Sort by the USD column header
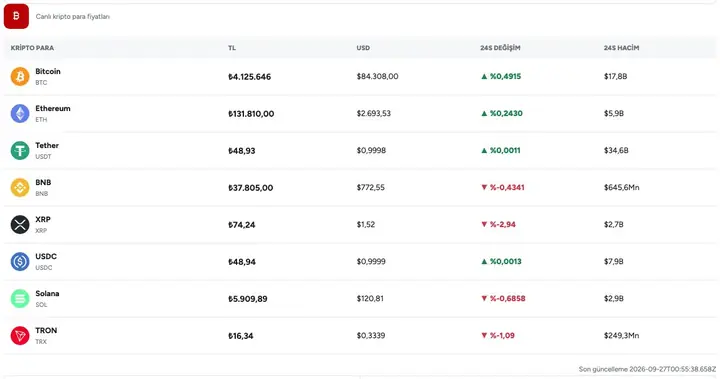The width and height of the screenshot is (720, 379). coord(363,48)
